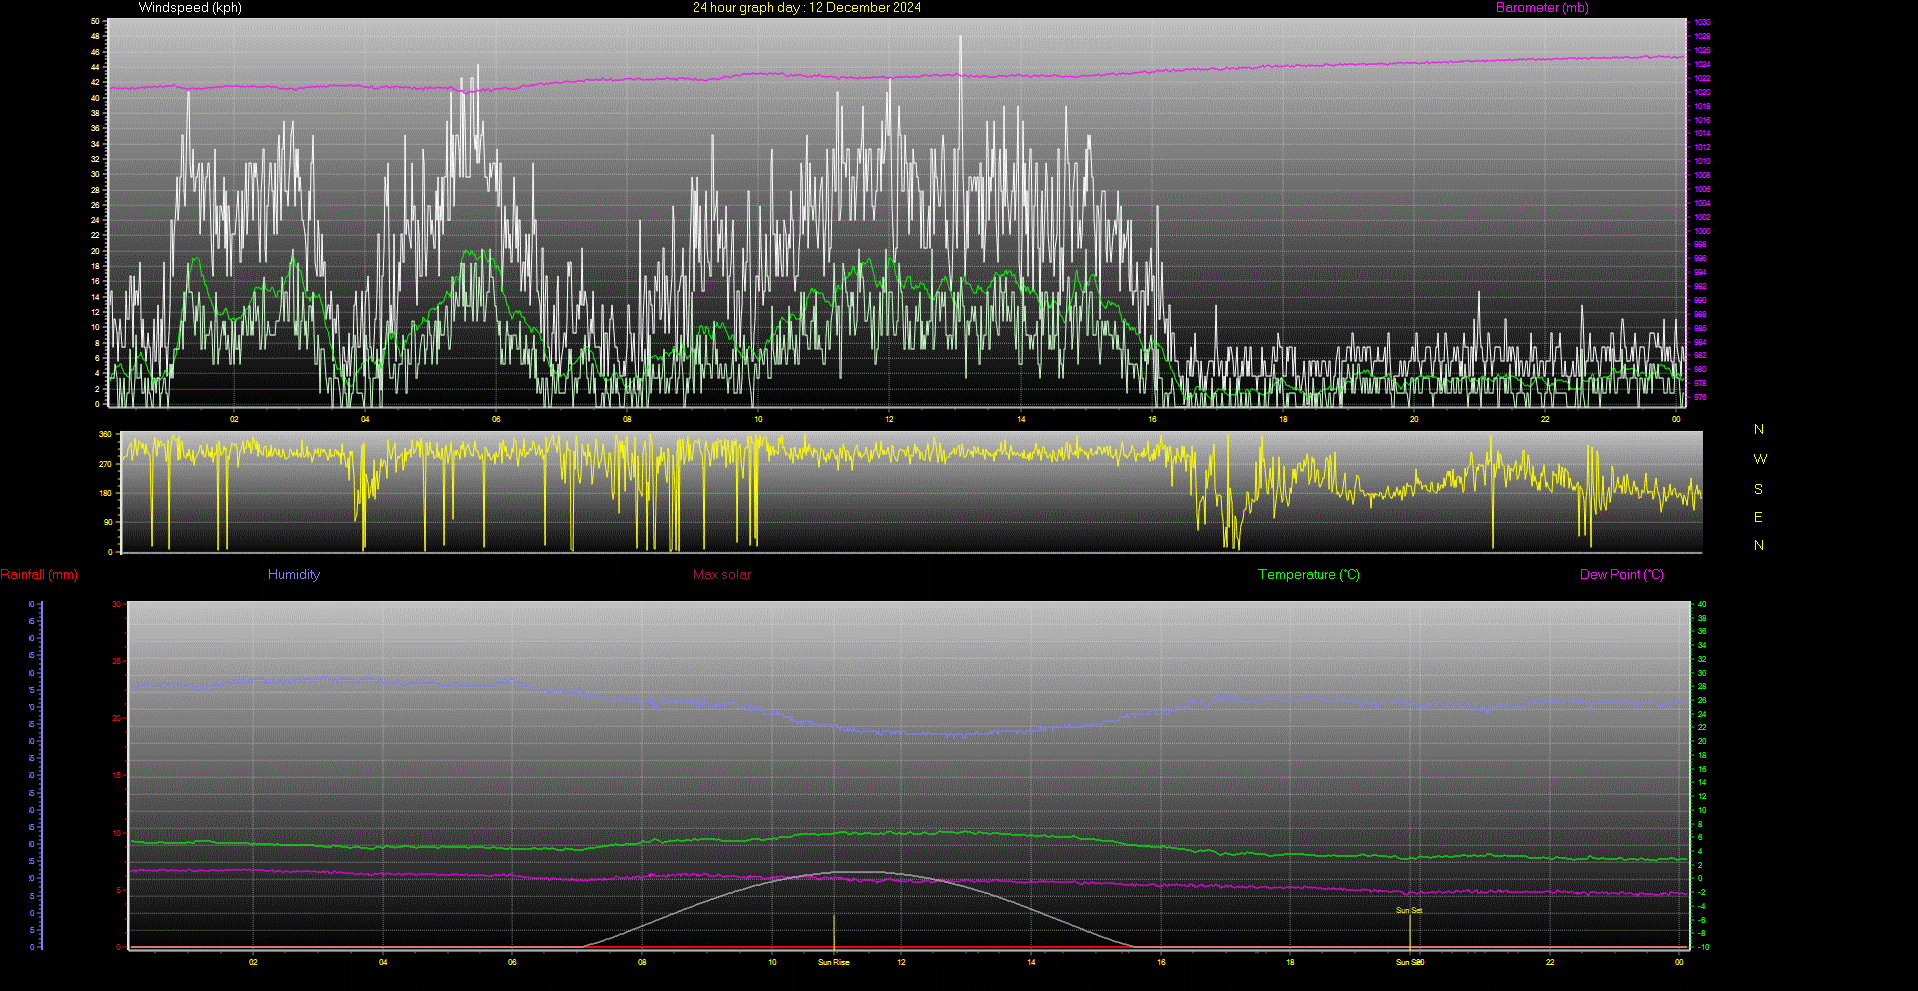Click the "180" wind direction axis value
1918x991 pixels.
(x=105, y=494)
